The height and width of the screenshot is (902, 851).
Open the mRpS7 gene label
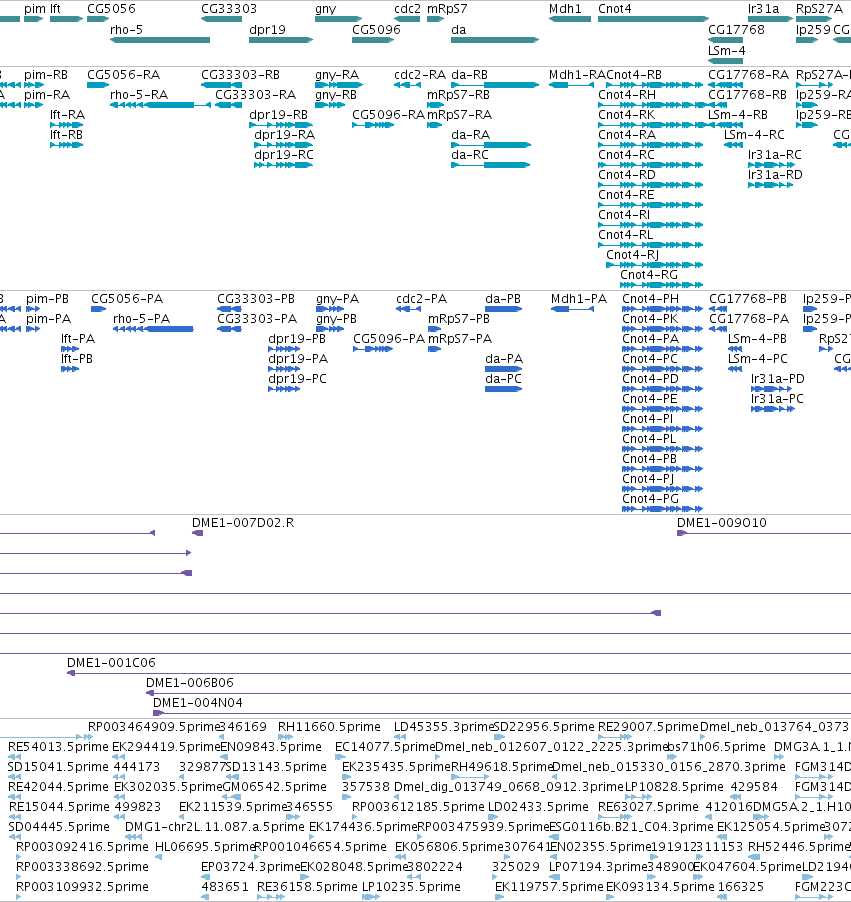coord(447,9)
